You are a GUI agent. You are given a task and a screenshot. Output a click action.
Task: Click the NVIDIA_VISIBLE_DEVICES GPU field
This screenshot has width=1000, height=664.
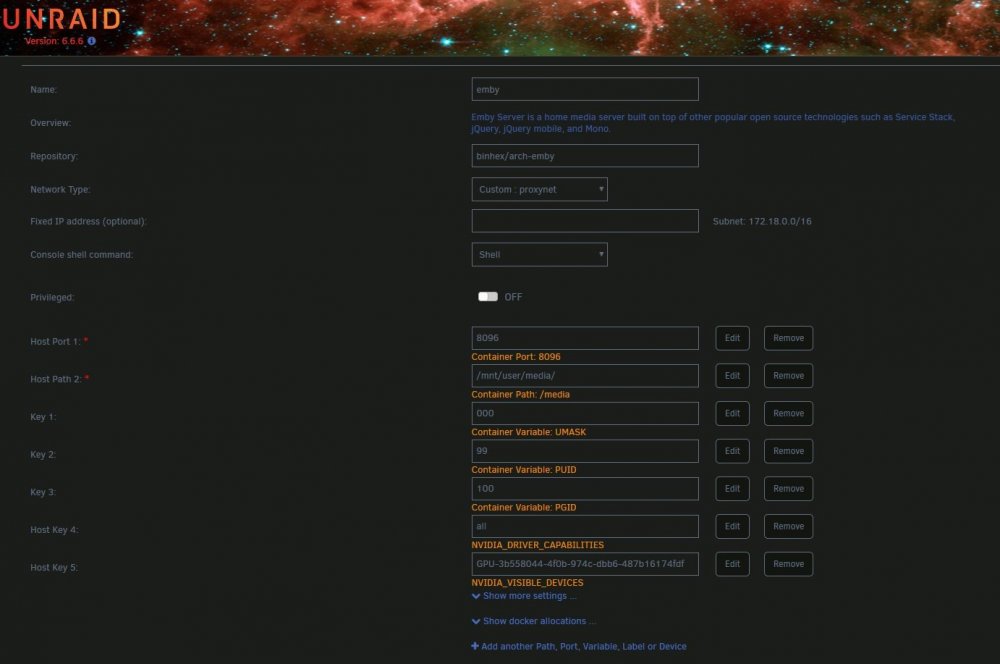pos(585,564)
